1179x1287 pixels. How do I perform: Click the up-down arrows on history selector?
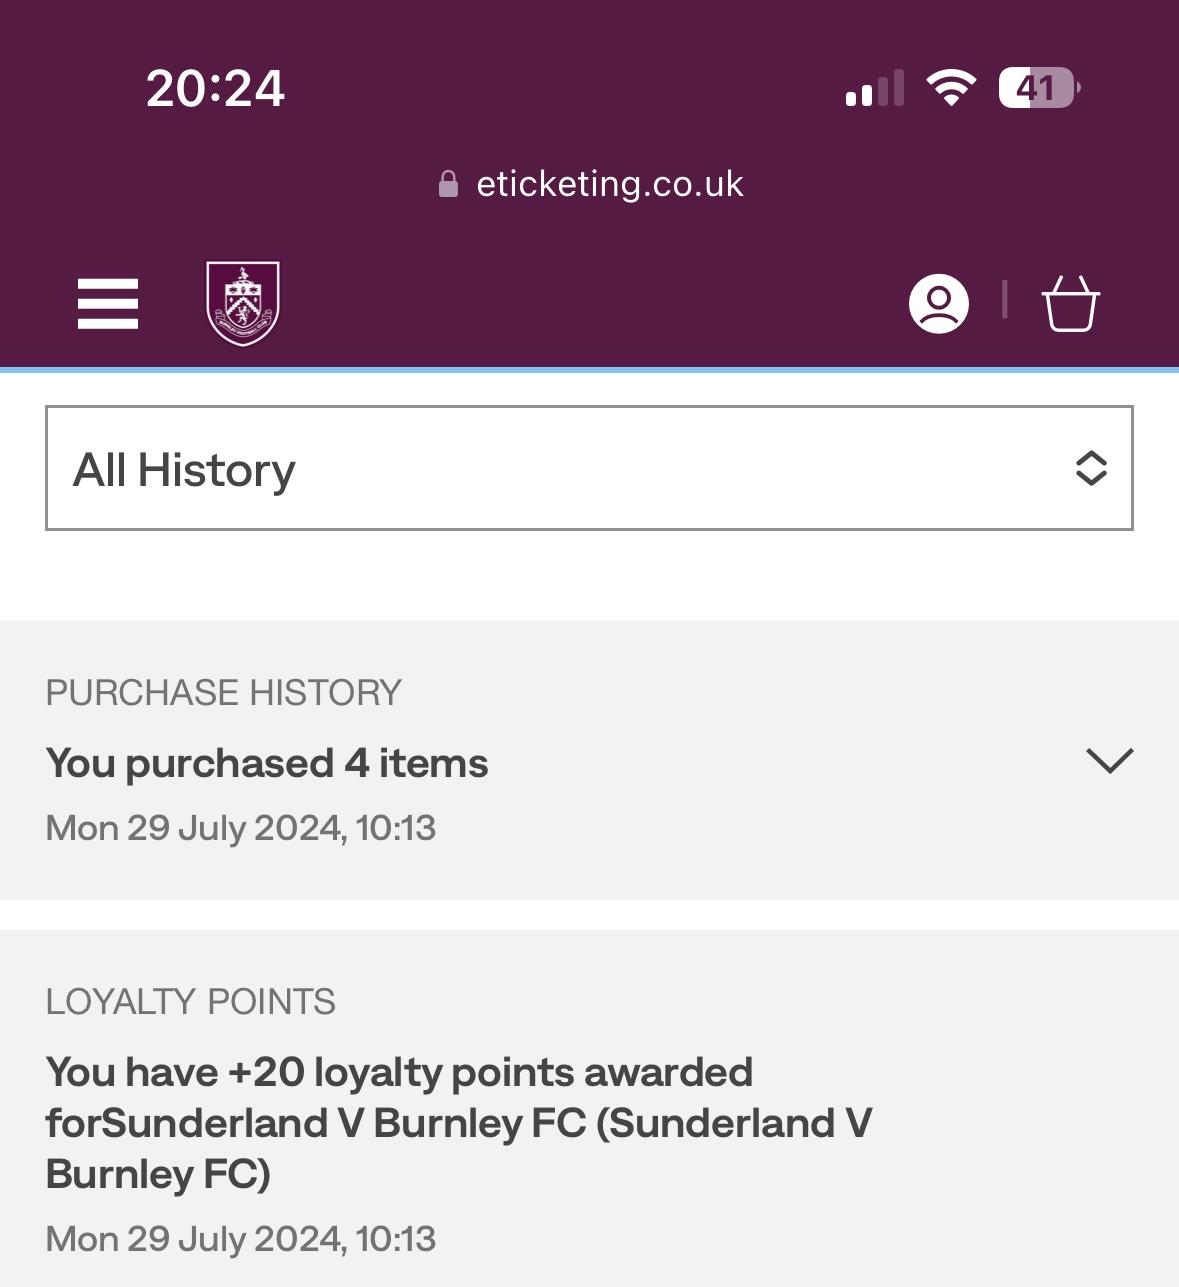(1091, 468)
